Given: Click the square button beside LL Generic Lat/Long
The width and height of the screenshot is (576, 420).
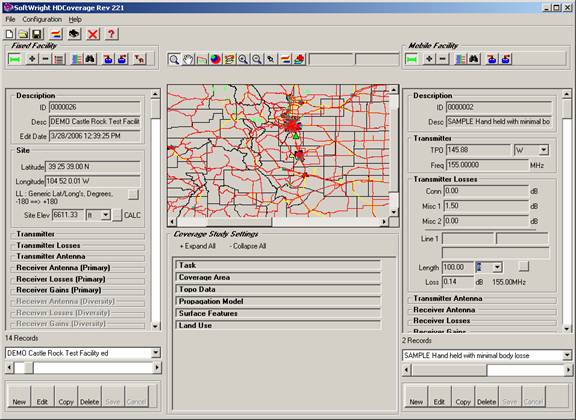Looking at the screenshot, I should click(133, 194).
